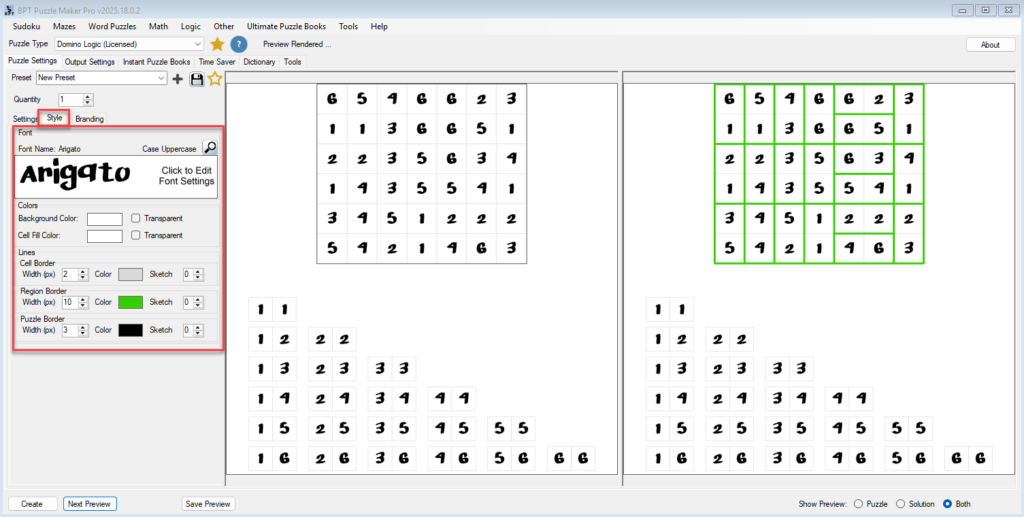Select the Solution preview radio button
This screenshot has height=517, width=1024.
[x=901, y=504]
